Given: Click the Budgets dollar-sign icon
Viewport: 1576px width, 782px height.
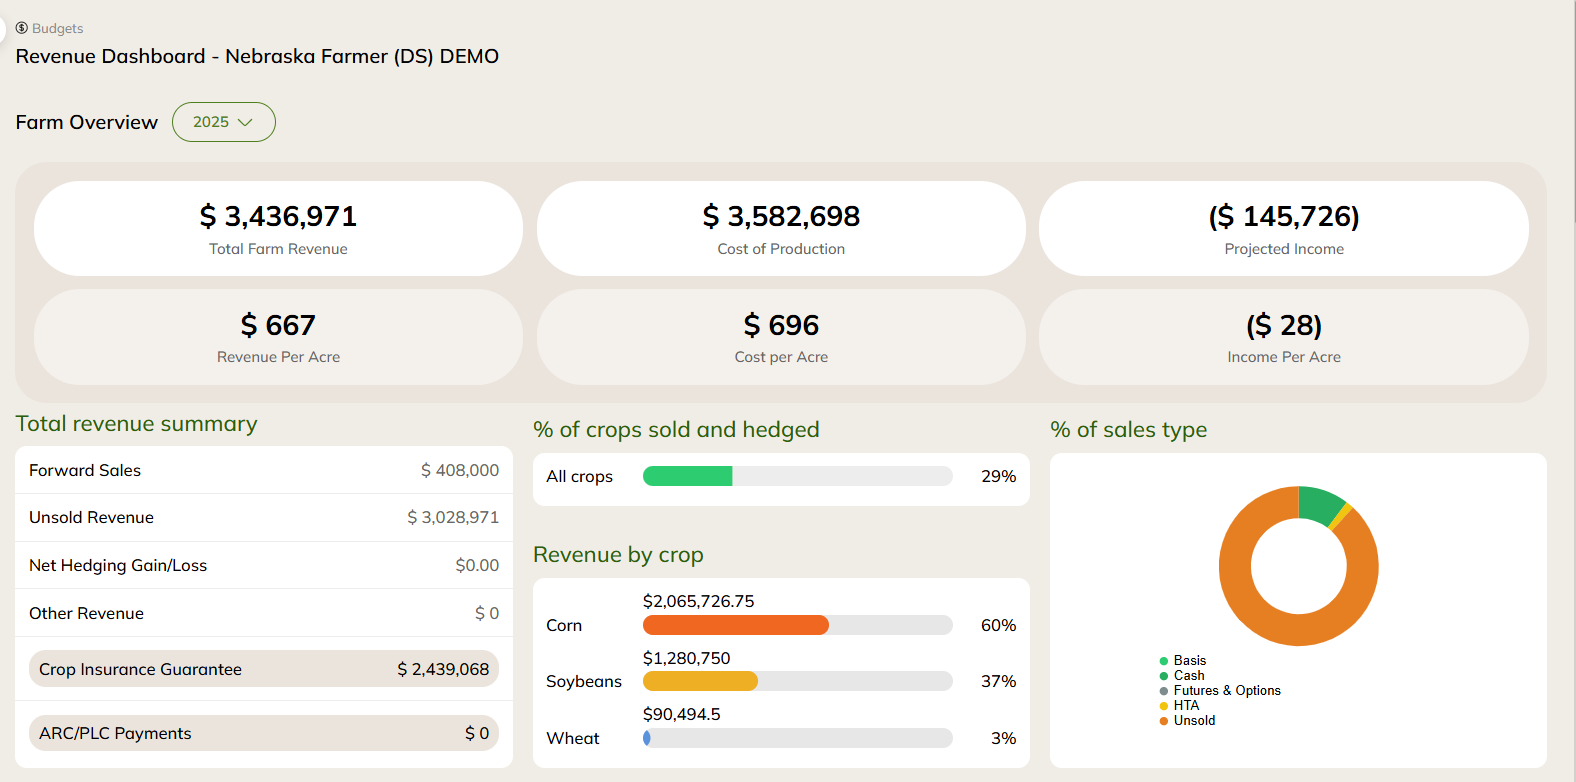Looking at the screenshot, I should pyautogui.click(x=22, y=28).
